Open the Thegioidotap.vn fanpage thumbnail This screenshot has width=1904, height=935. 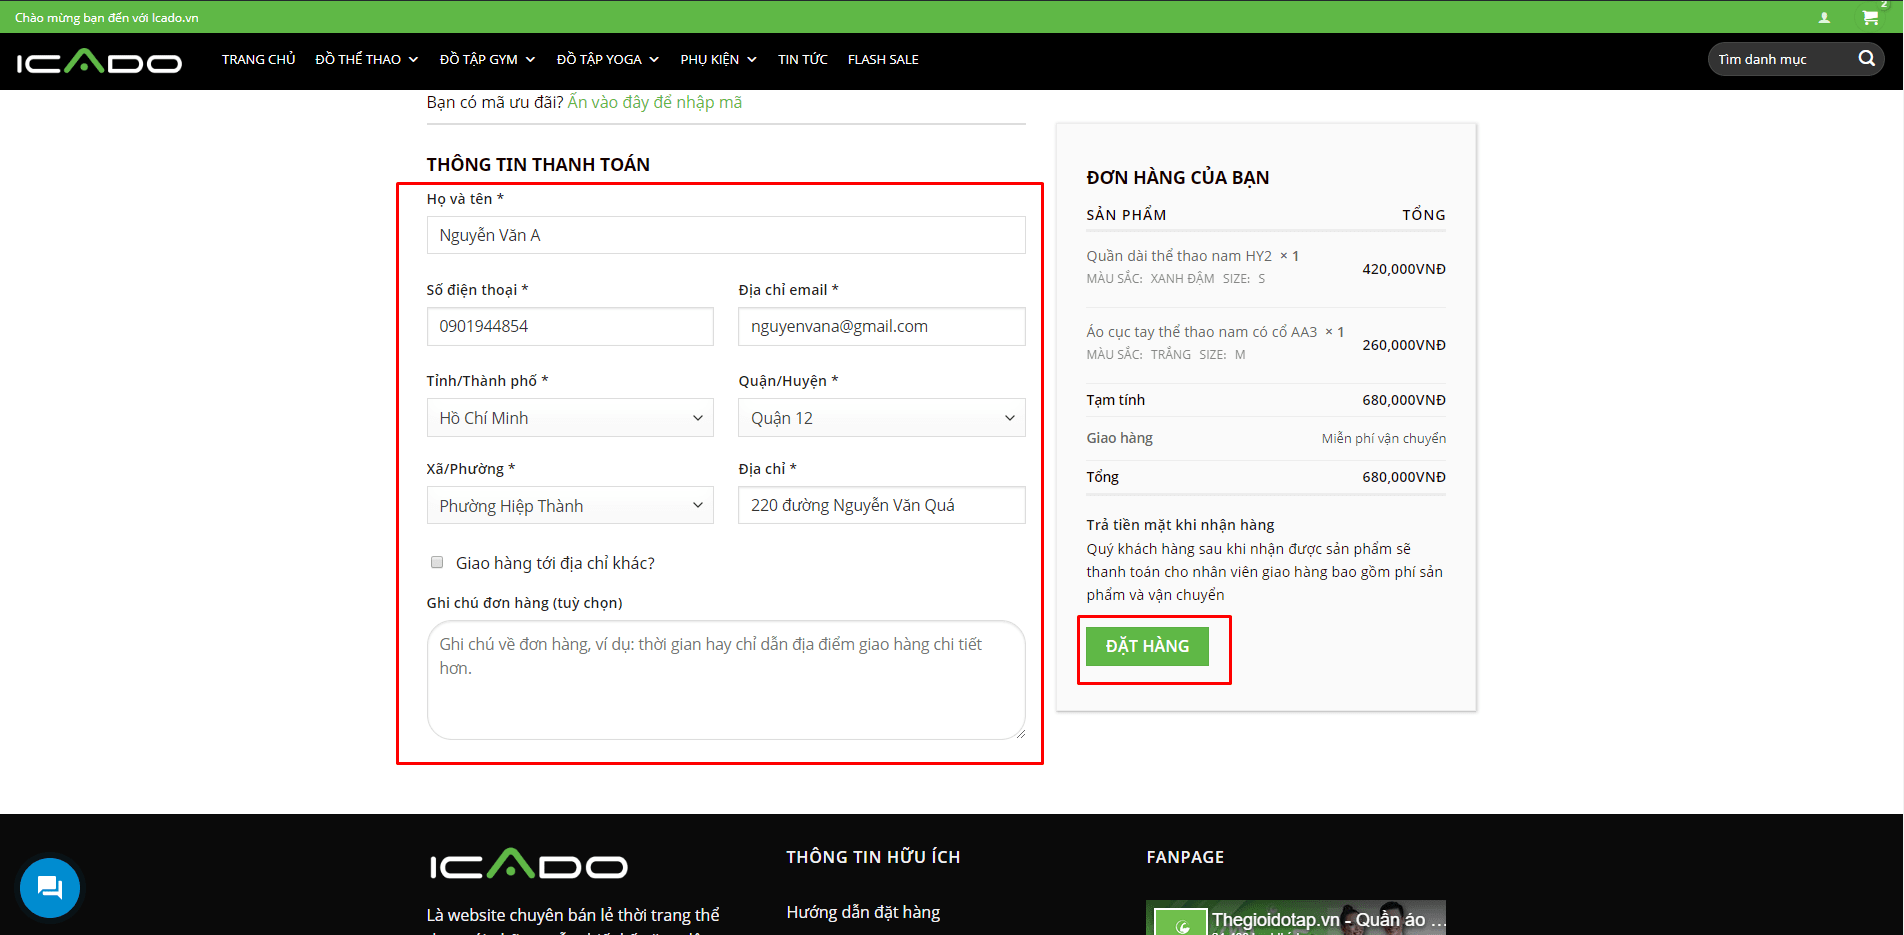[1295, 918]
